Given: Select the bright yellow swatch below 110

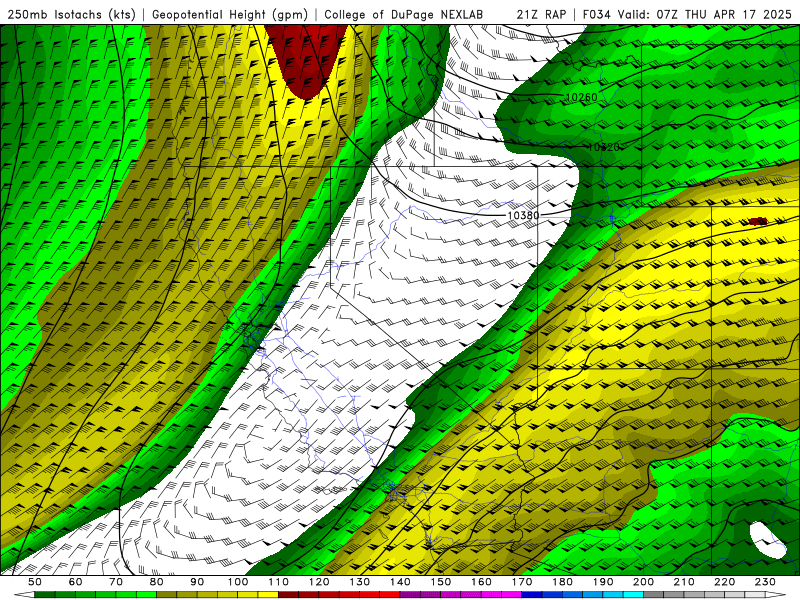Looking at the screenshot, I should click(268, 595).
